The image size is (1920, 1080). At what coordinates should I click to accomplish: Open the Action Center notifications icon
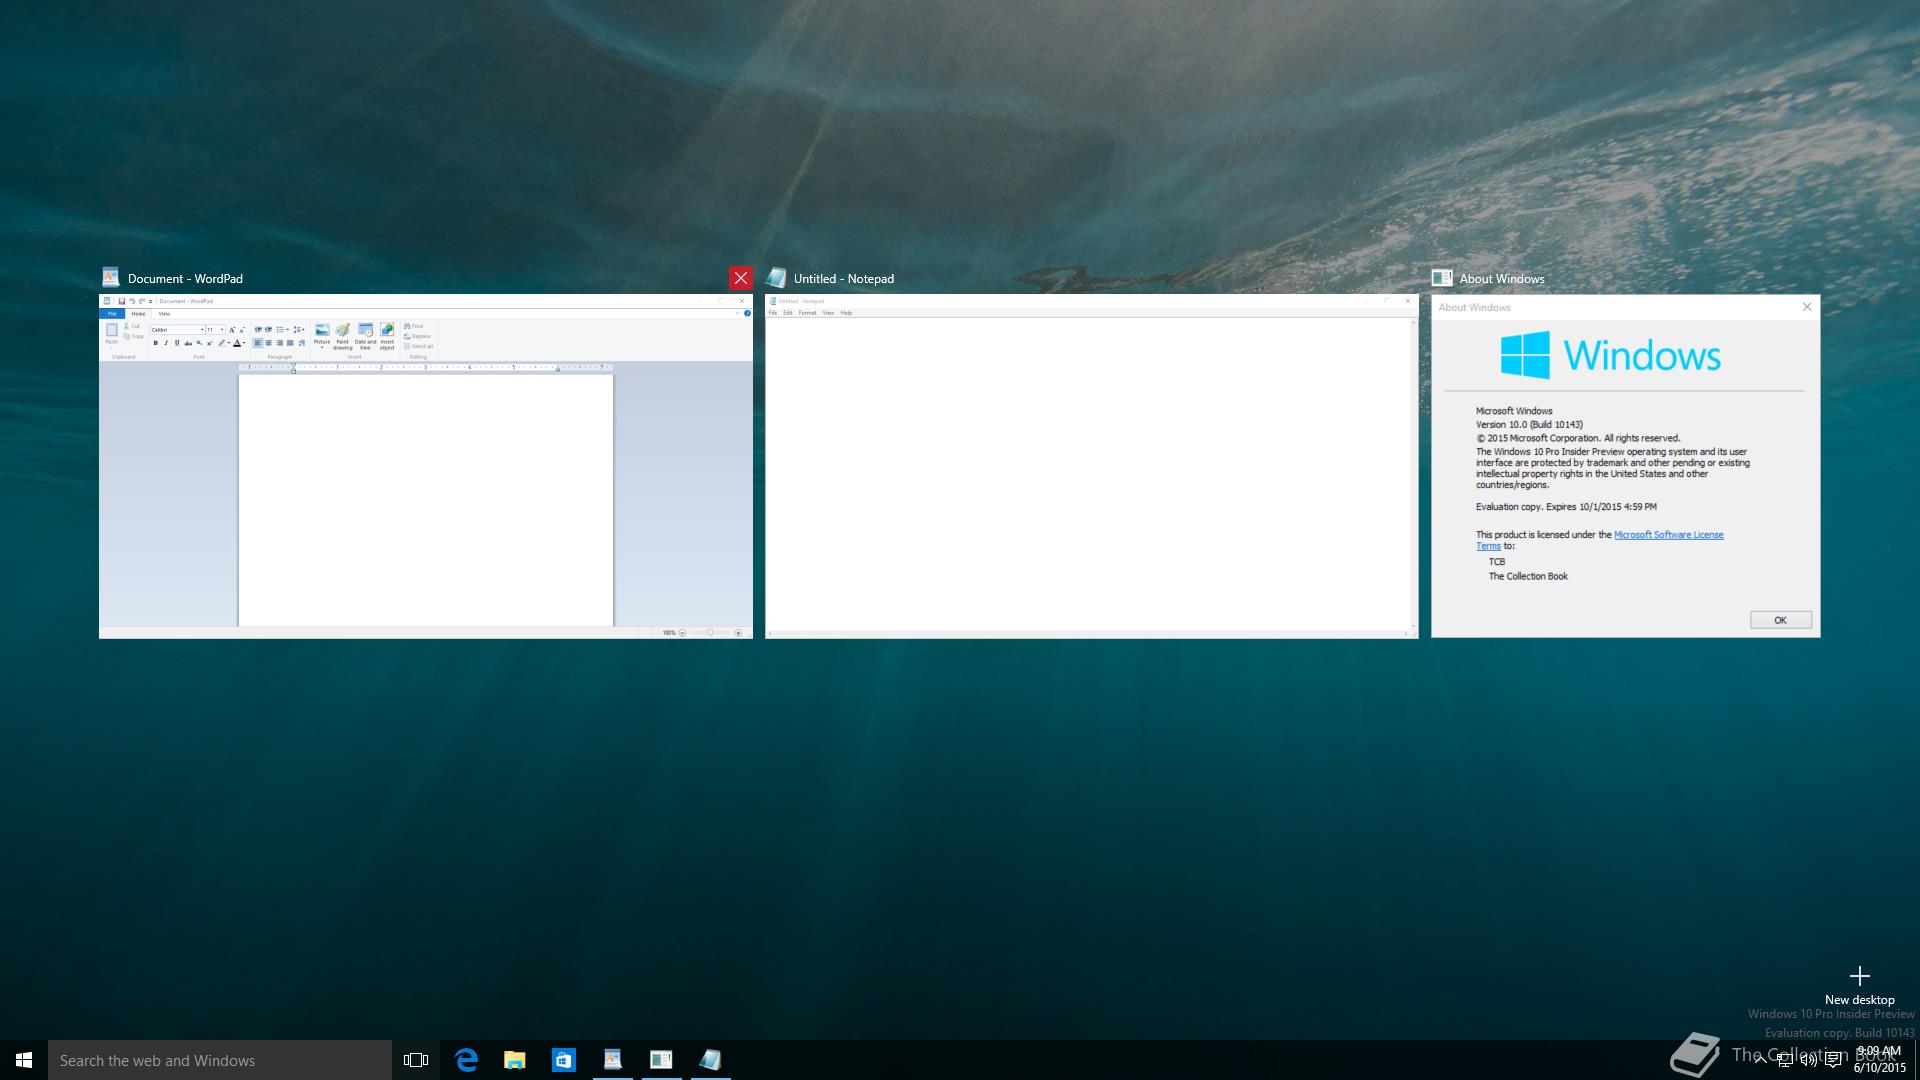point(1833,1060)
